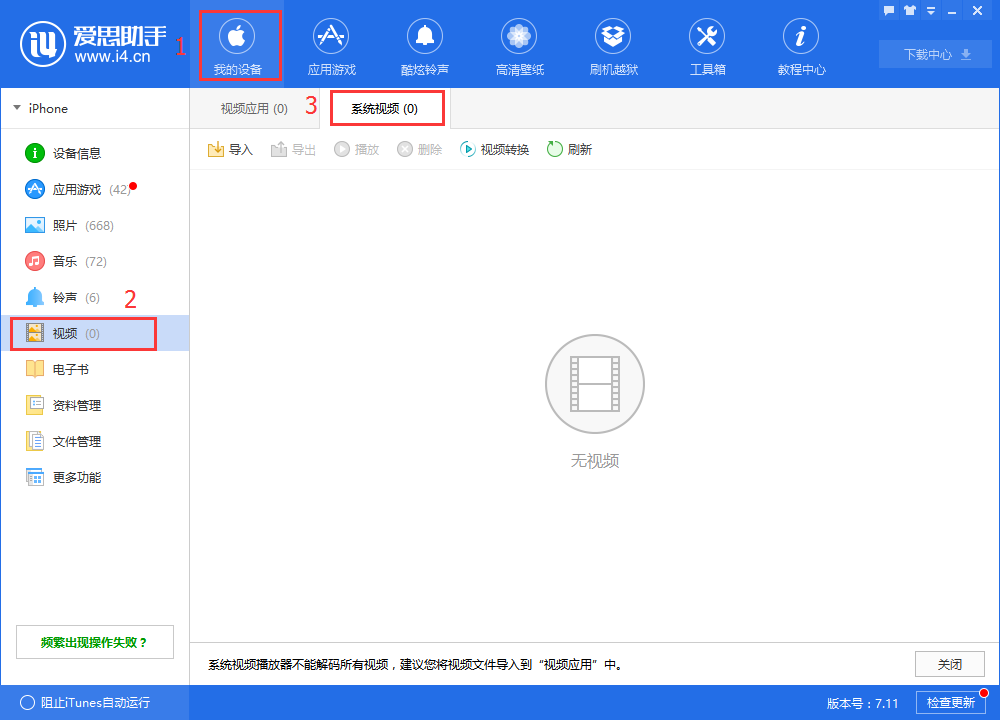Toggle 阻止iTunes自动运行 option
Screen dimensions: 1000x720
pyautogui.click(x=85, y=702)
